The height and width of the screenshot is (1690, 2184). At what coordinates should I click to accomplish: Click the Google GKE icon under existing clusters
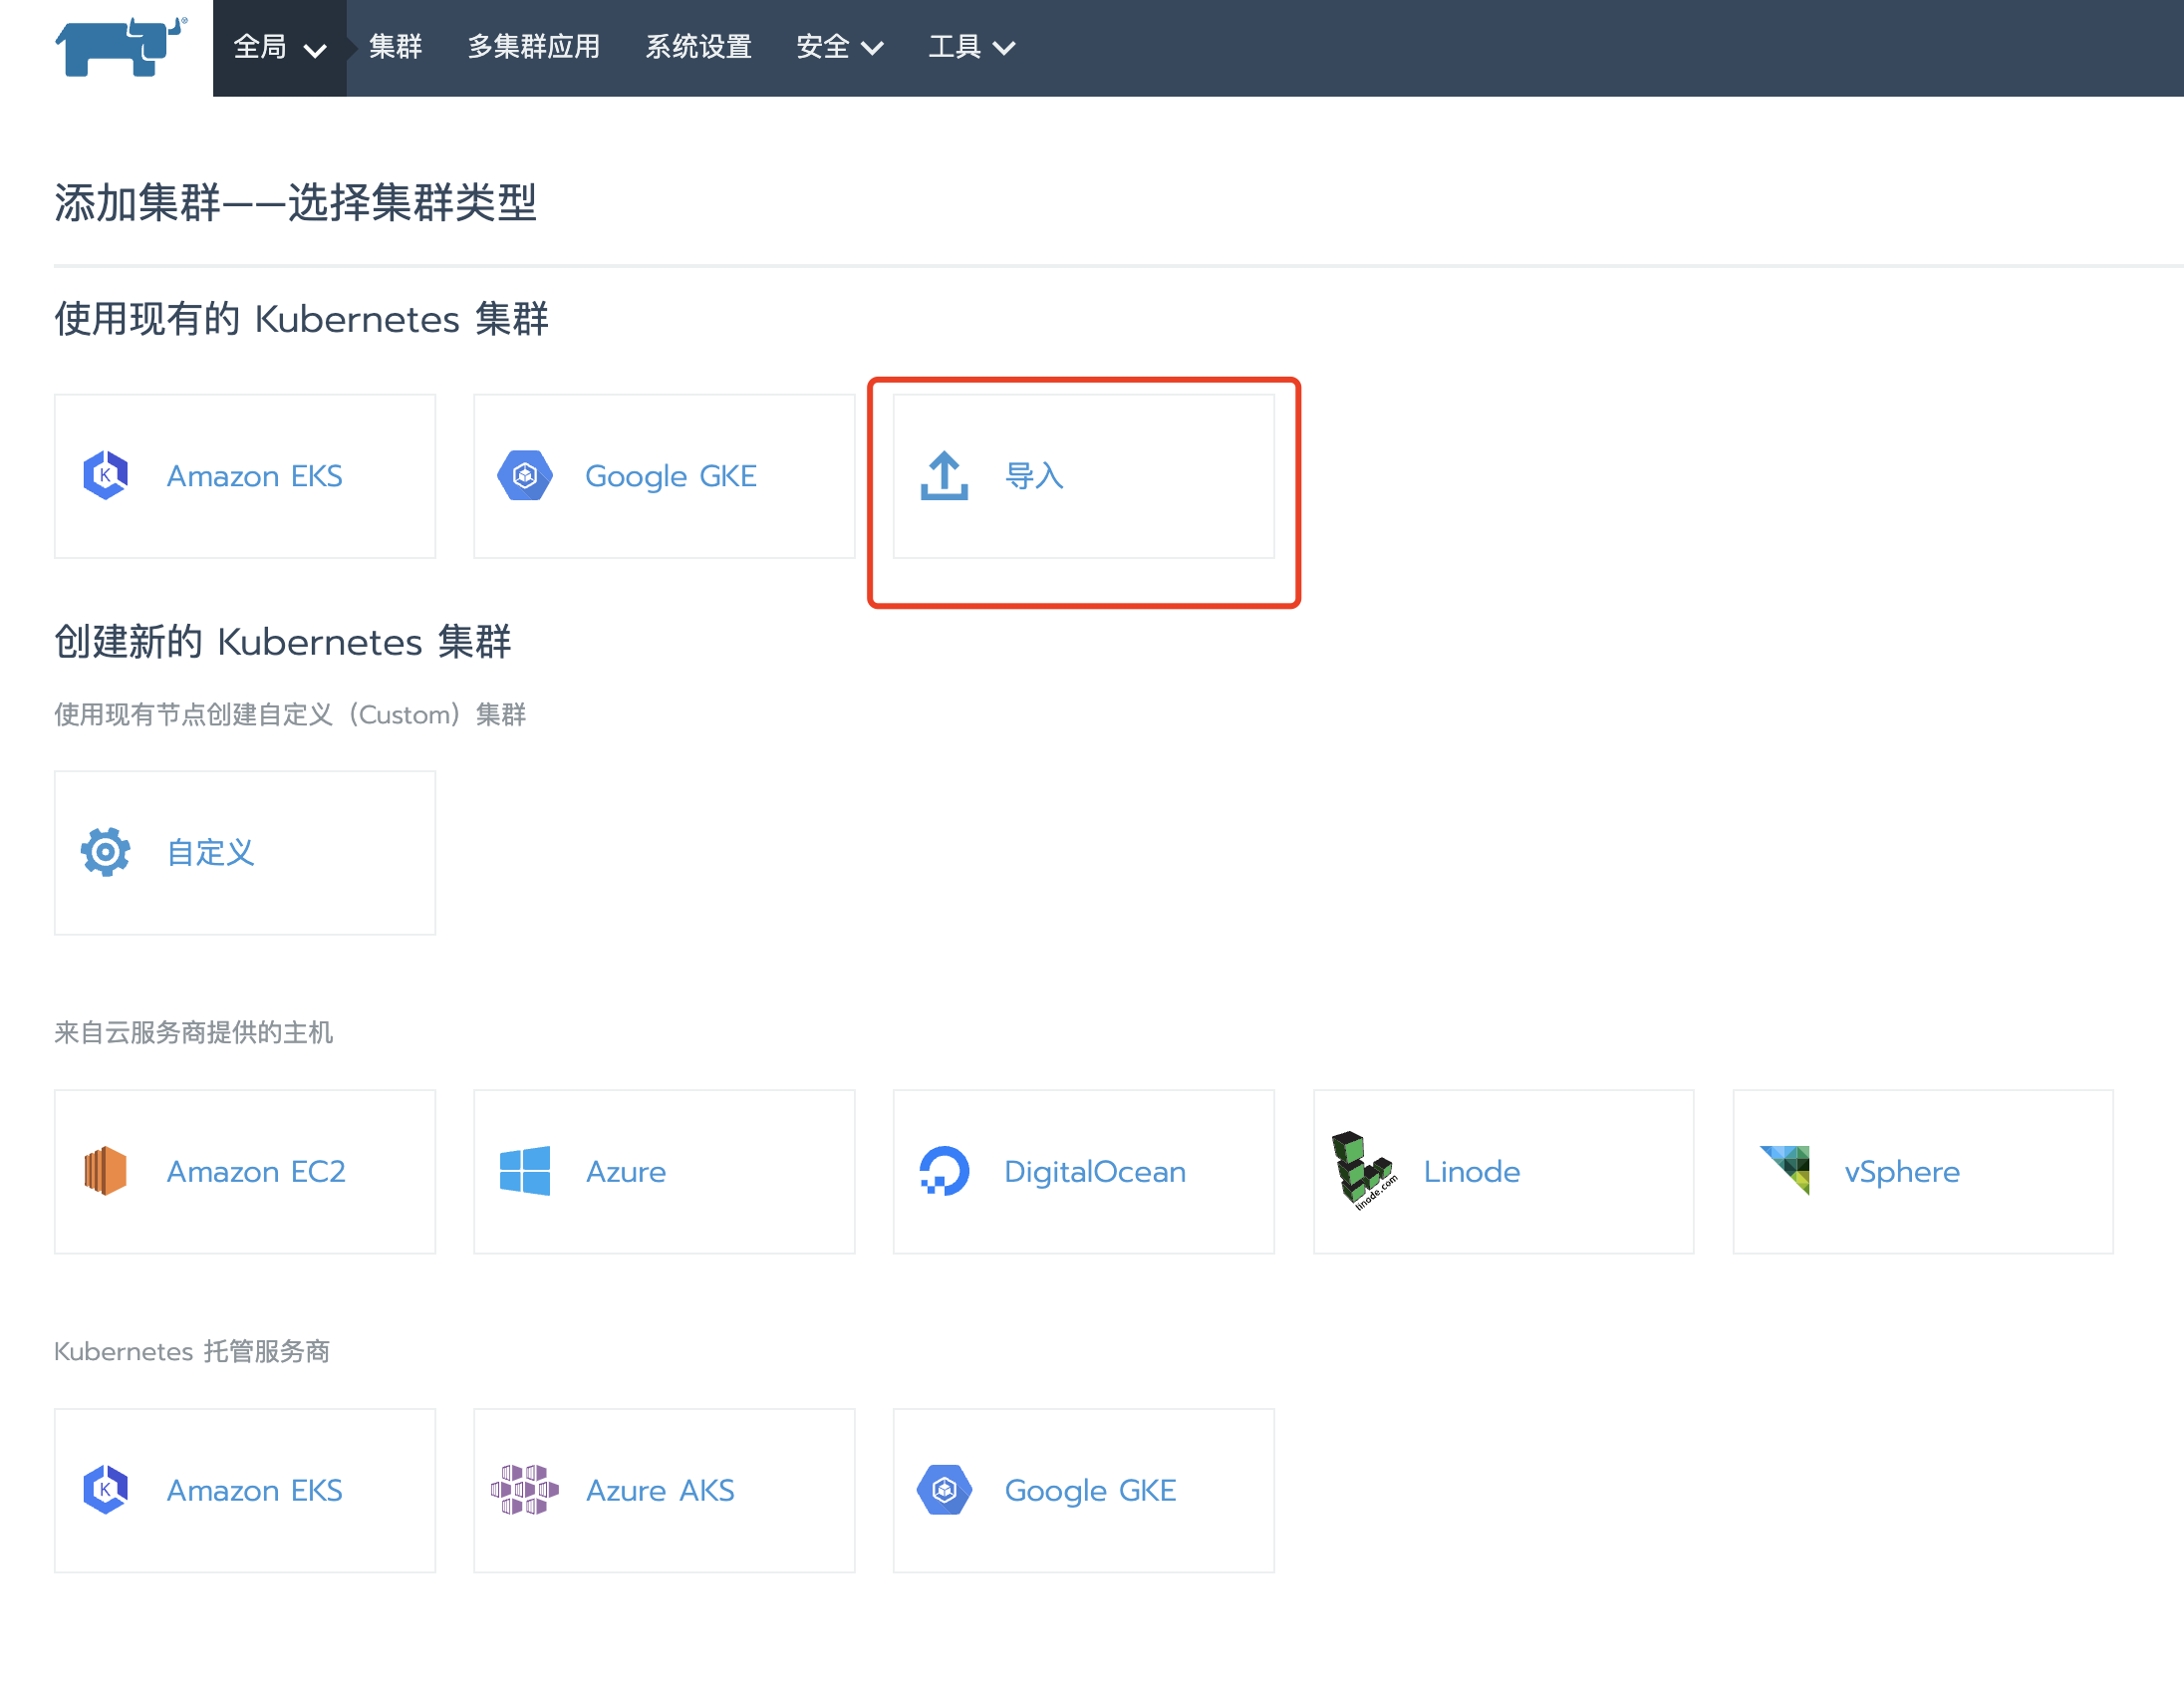coord(524,476)
